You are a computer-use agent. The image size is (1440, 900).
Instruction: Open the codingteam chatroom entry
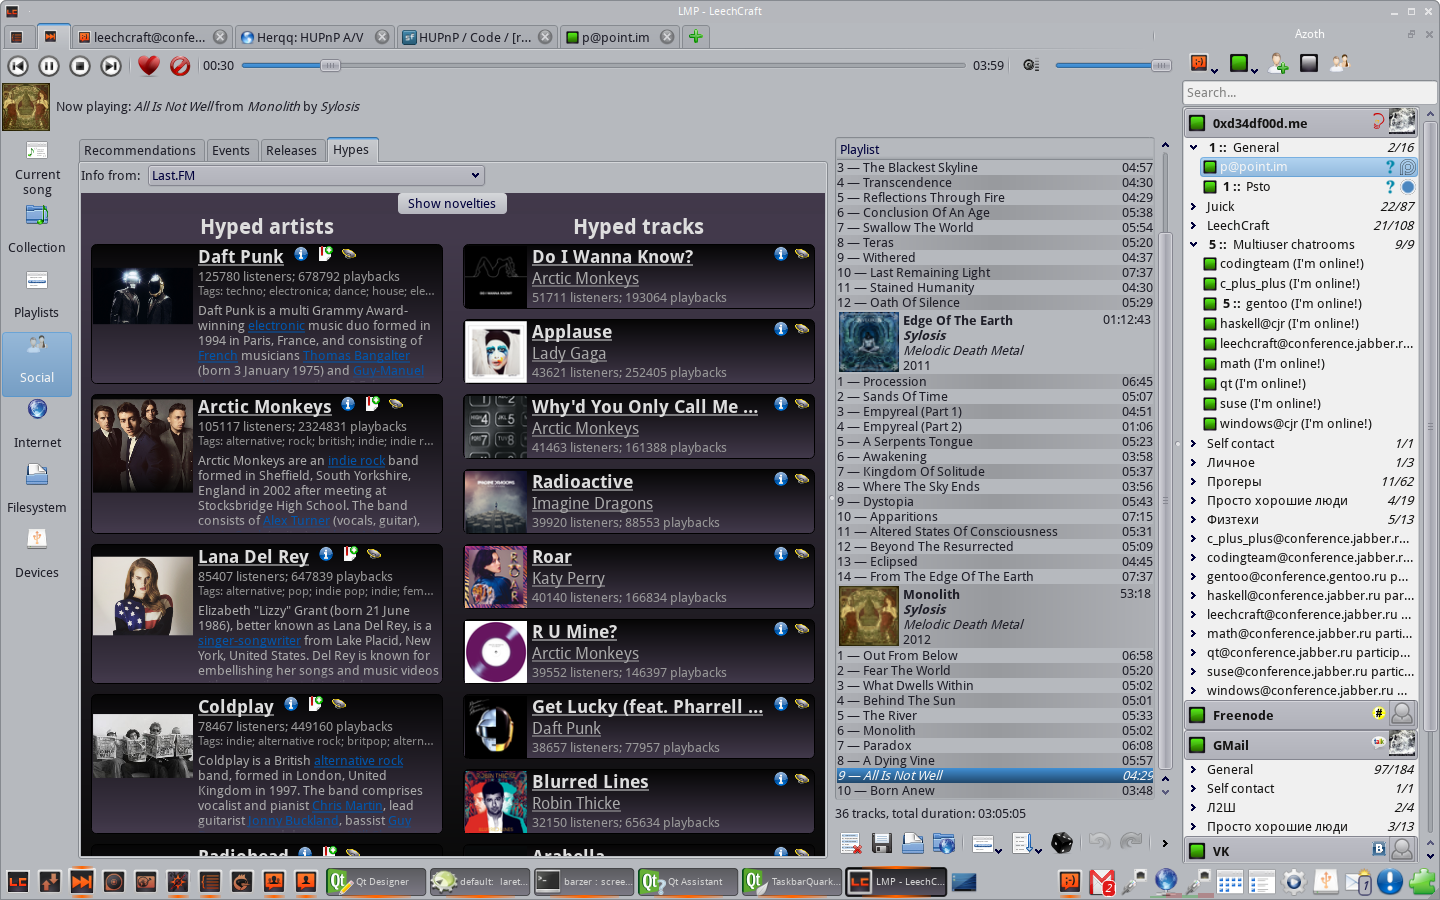(x=1309, y=264)
